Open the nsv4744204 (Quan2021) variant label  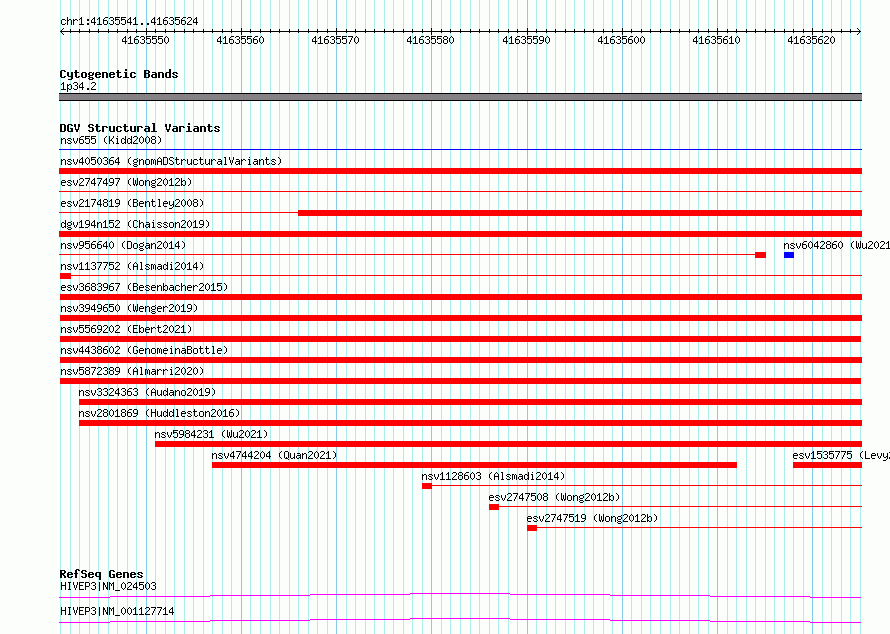point(274,455)
